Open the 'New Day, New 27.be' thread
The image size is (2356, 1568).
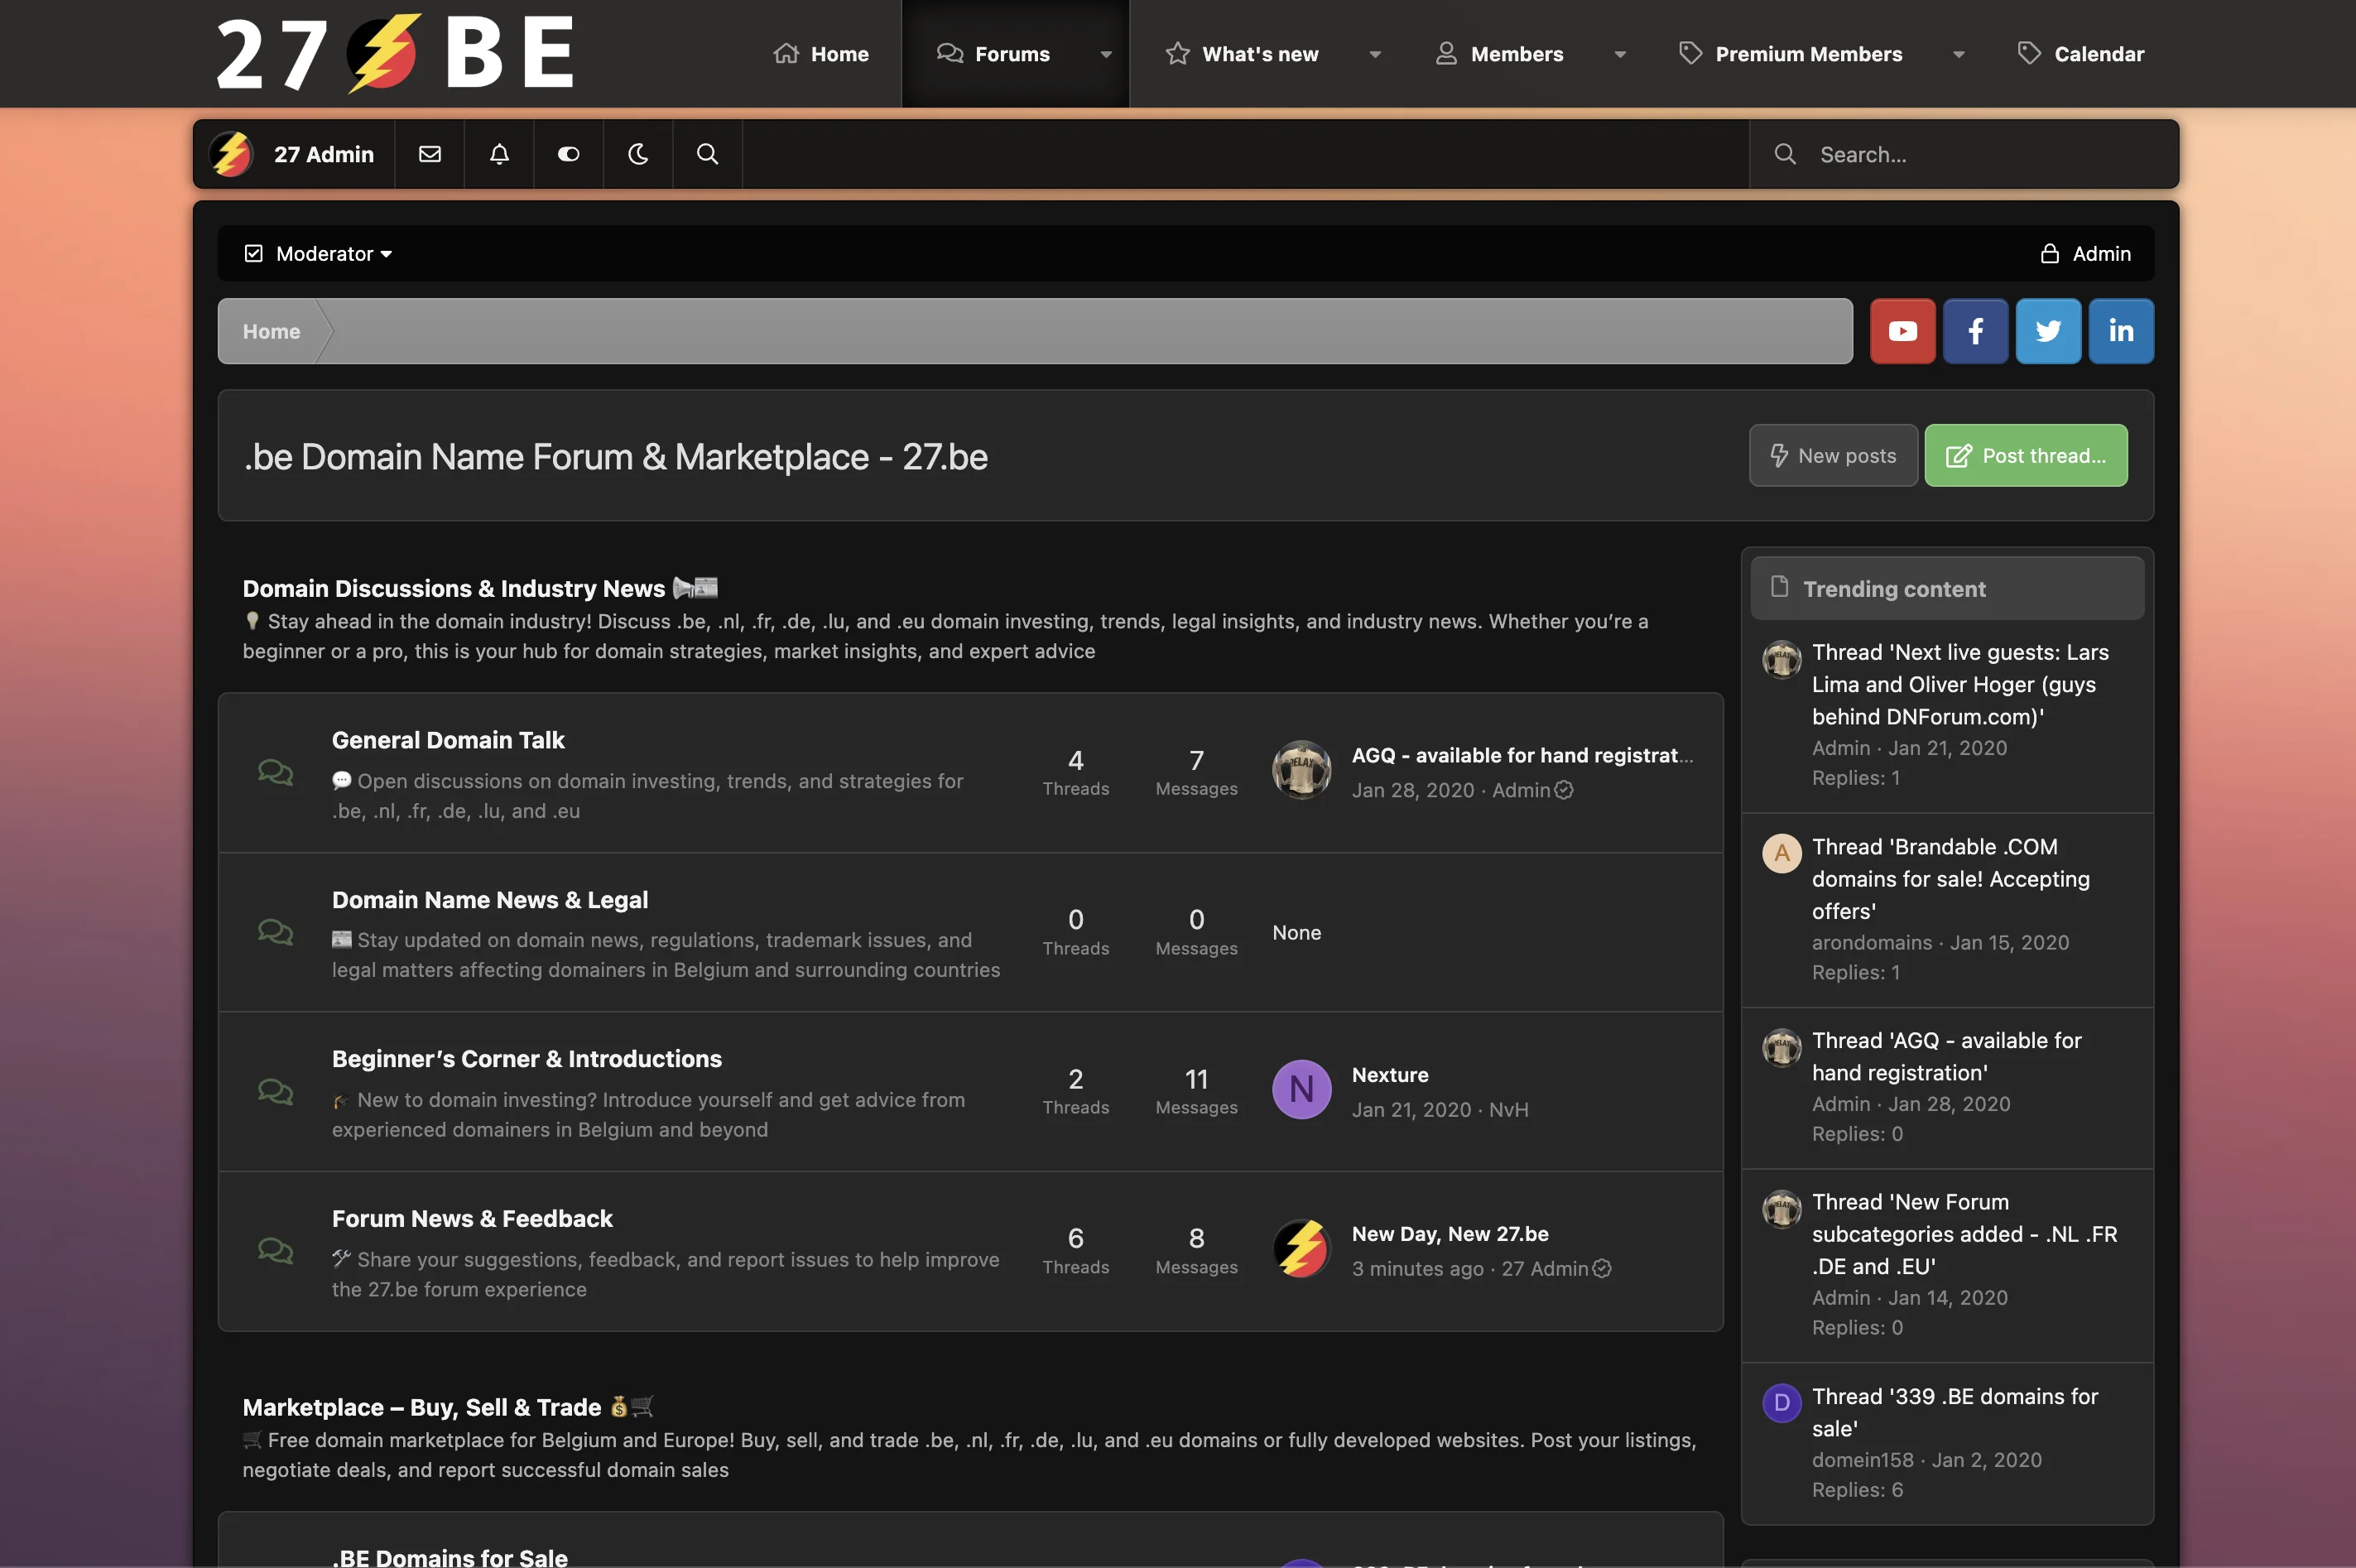1450,1234
